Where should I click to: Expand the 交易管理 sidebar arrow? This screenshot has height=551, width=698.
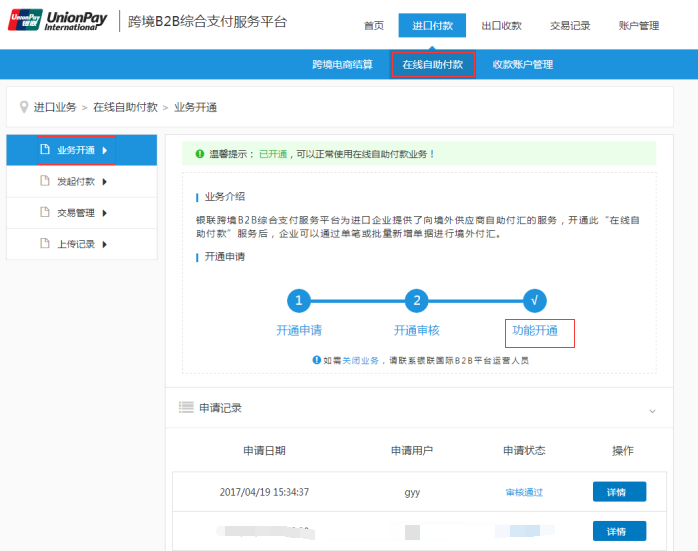(x=104, y=213)
